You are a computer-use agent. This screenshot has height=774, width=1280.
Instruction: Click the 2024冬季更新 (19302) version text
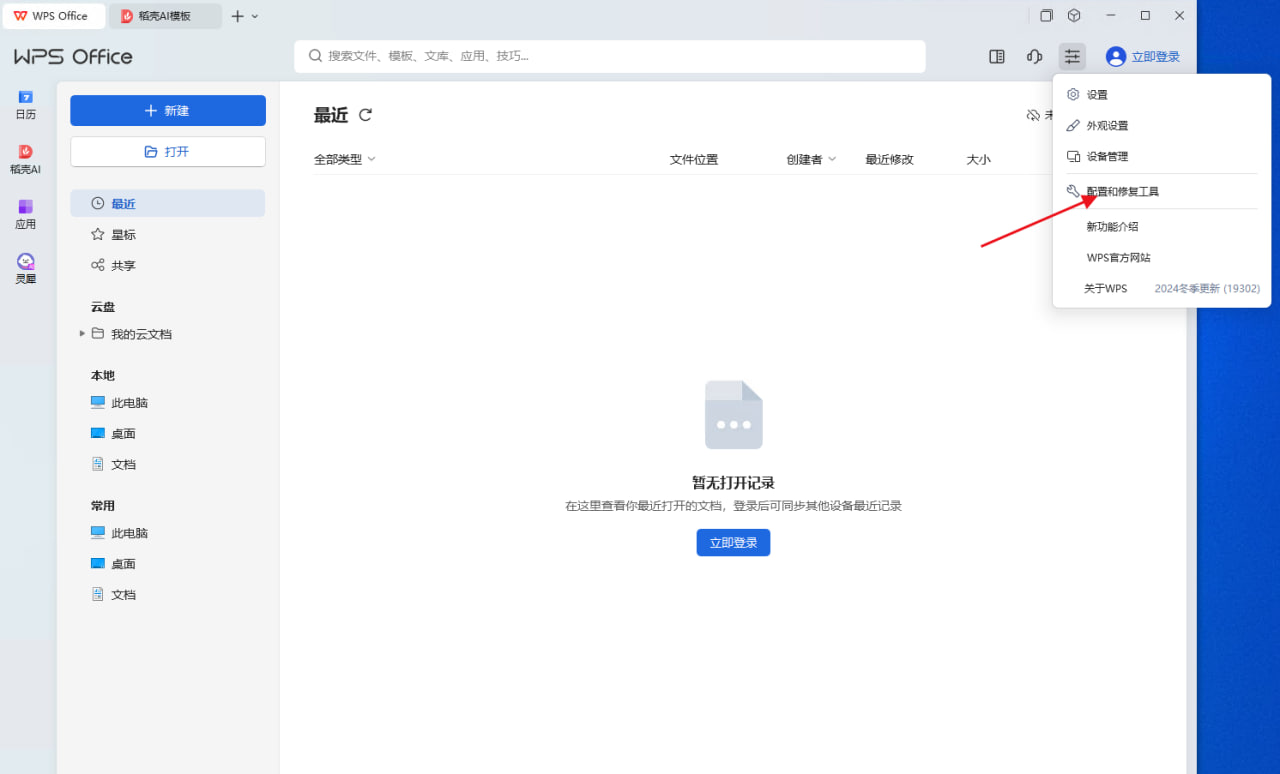(1207, 289)
